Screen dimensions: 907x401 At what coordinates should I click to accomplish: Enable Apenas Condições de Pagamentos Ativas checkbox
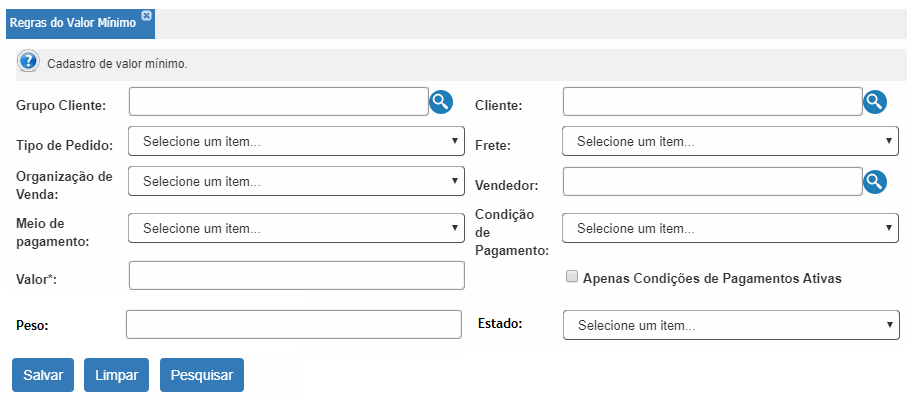(x=572, y=277)
